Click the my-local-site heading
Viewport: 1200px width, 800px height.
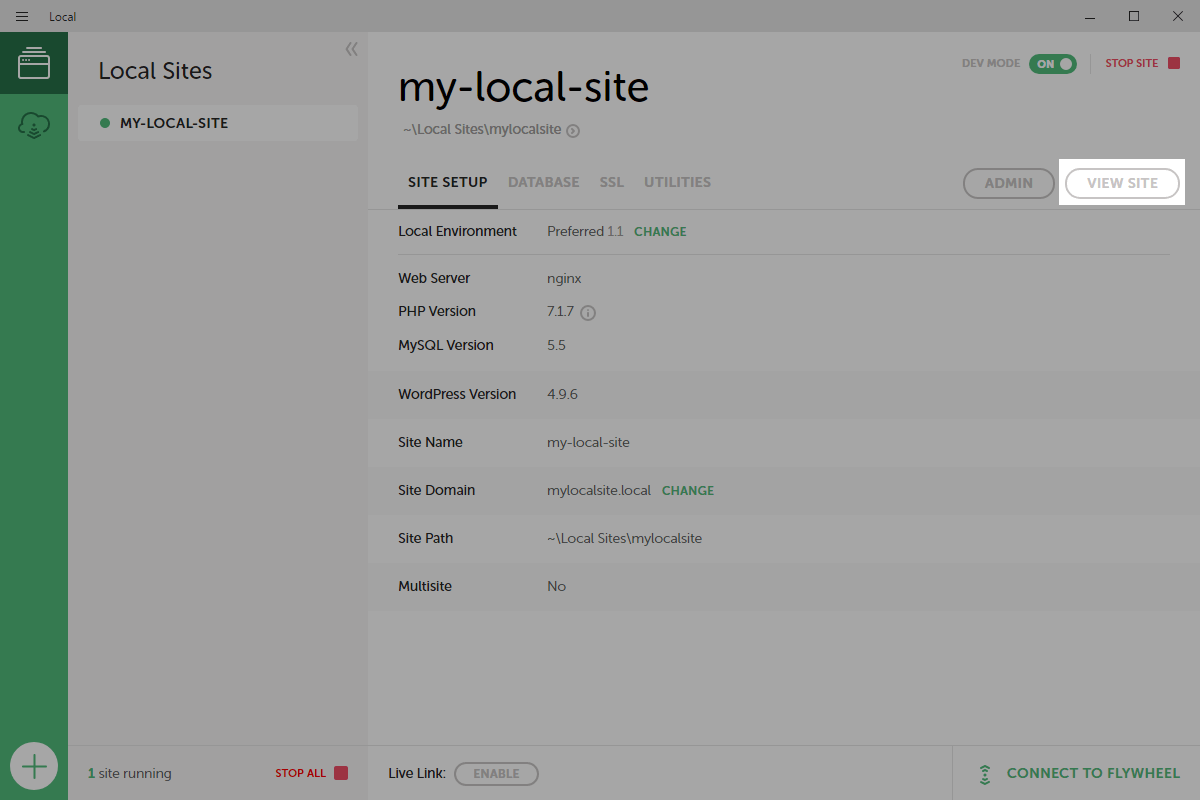pos(524,88)
